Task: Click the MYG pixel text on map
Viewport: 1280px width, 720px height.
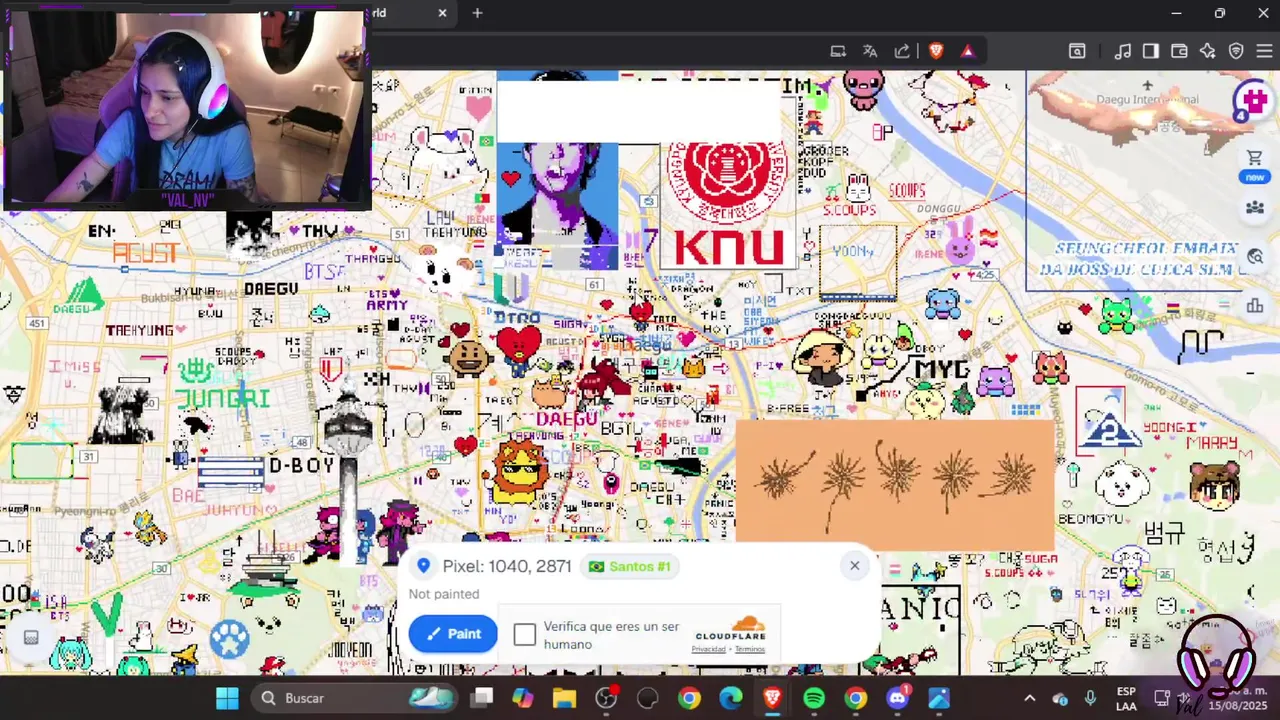Action: (942, 369)
